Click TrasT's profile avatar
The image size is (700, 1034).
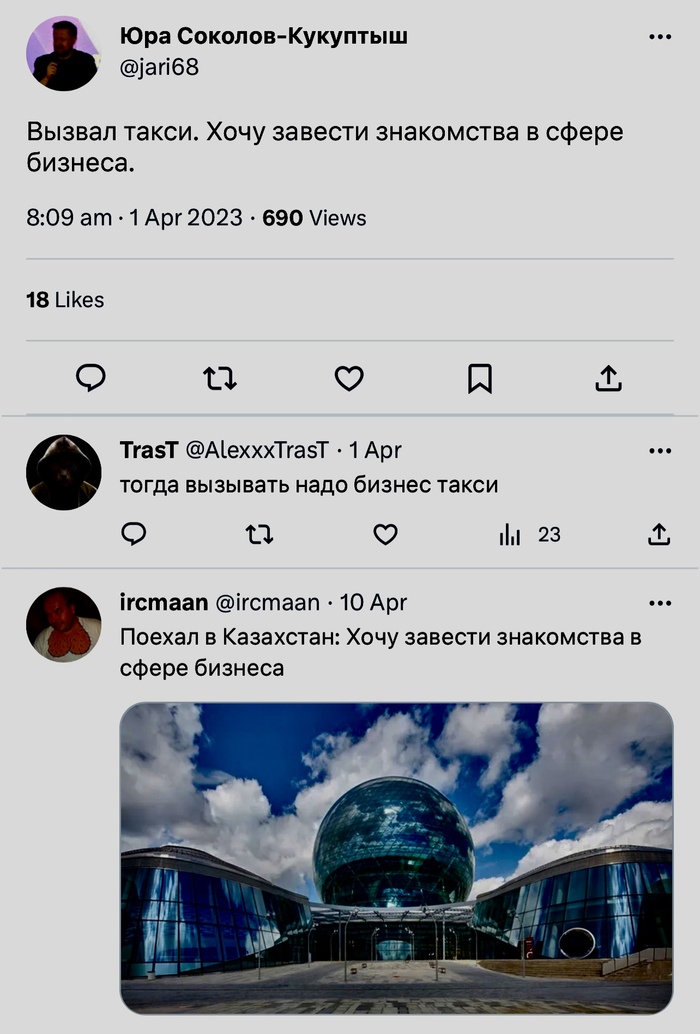click(x=63, y=471)
